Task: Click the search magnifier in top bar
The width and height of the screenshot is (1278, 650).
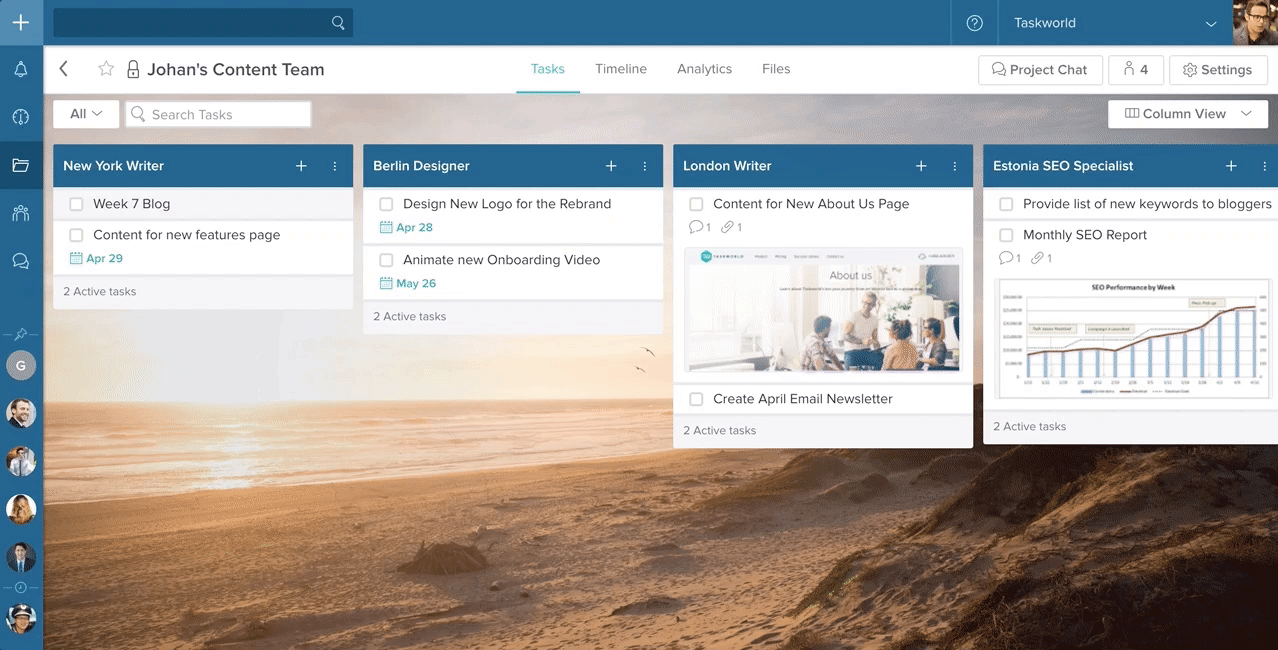Action: pos(338,23)
